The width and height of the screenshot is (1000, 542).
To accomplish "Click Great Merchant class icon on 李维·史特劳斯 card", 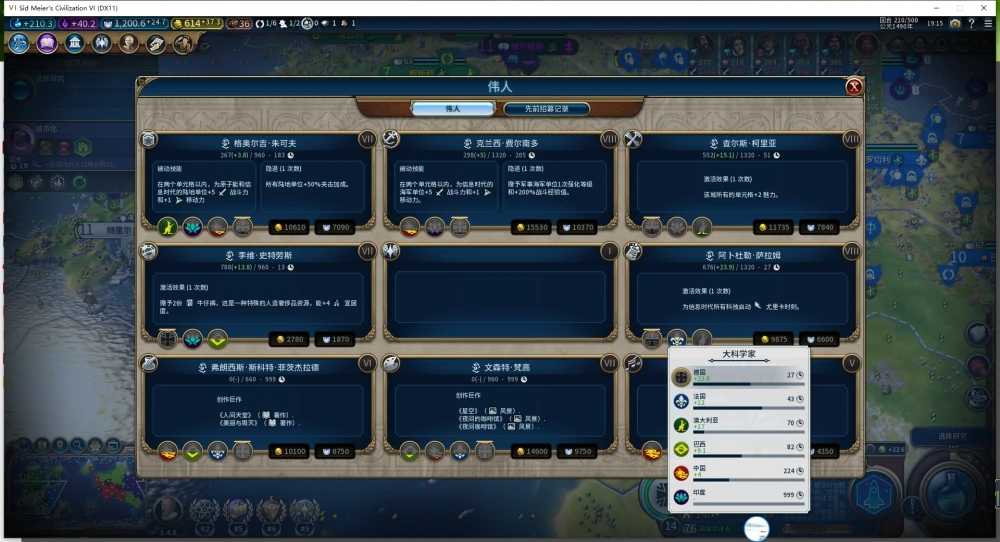I will (x=149, y=251).
